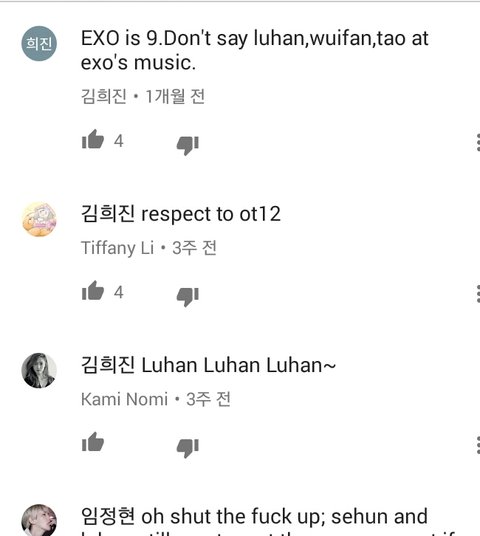Like Tiffany Li's 'respect to ot12' comment
Viewport: 480px width, 536px height.
(x=93, y=291)
